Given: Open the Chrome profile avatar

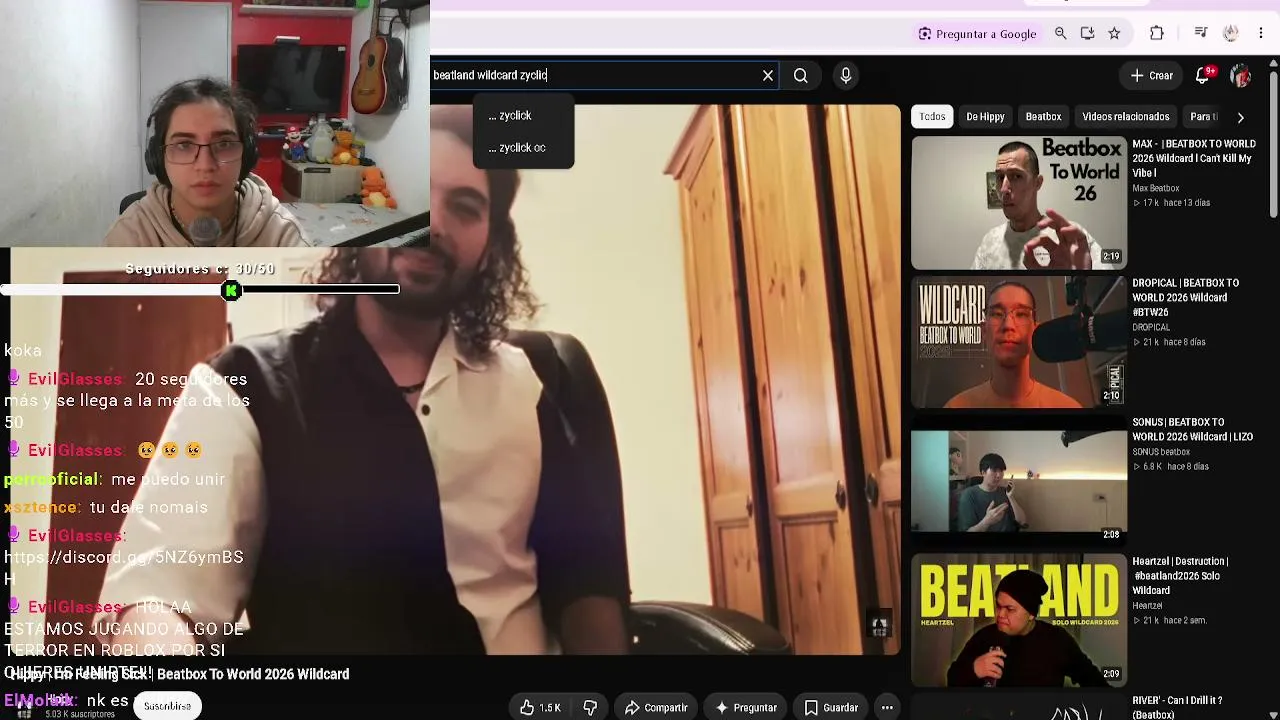Looking at the screenshot, I should pos(1231,33).
